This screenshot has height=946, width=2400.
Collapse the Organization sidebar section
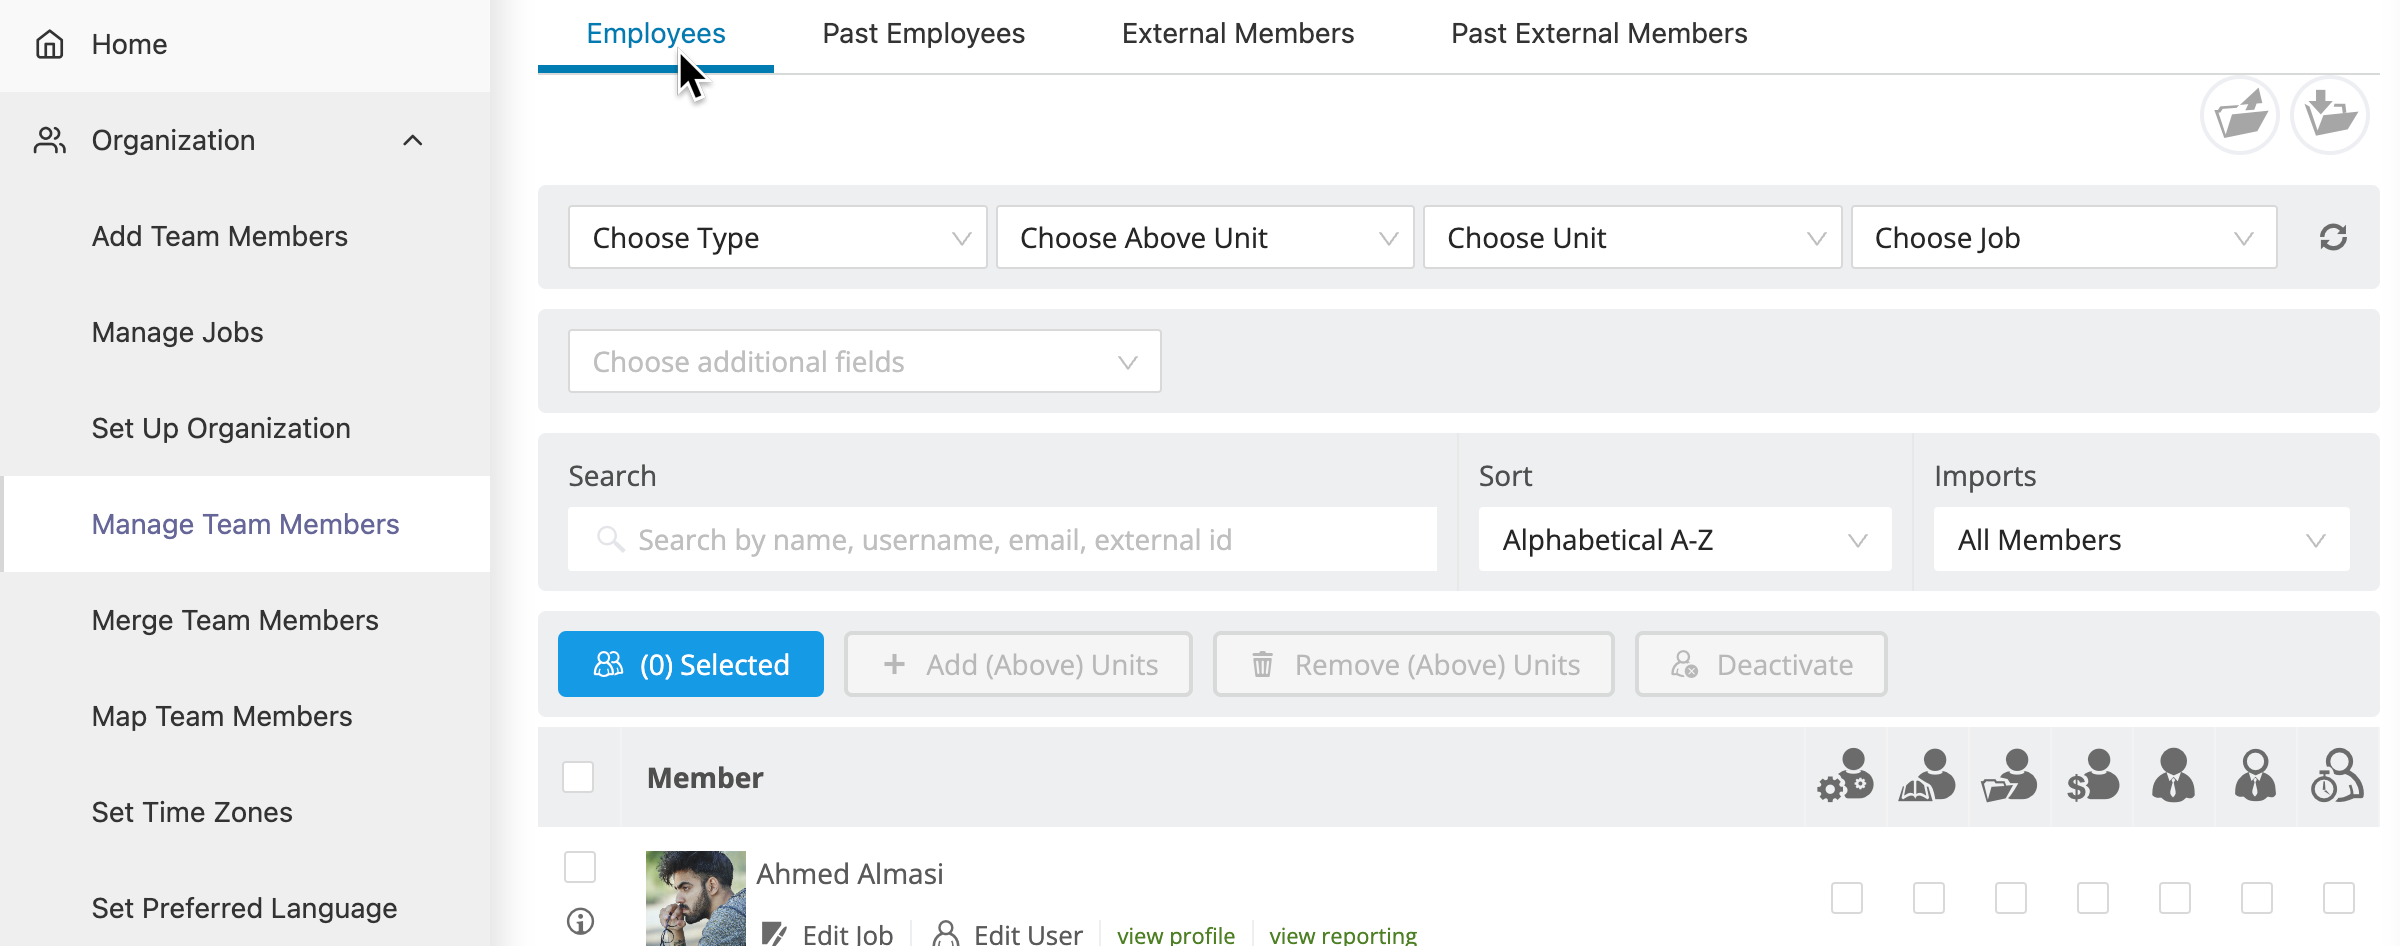pos(412,140)
